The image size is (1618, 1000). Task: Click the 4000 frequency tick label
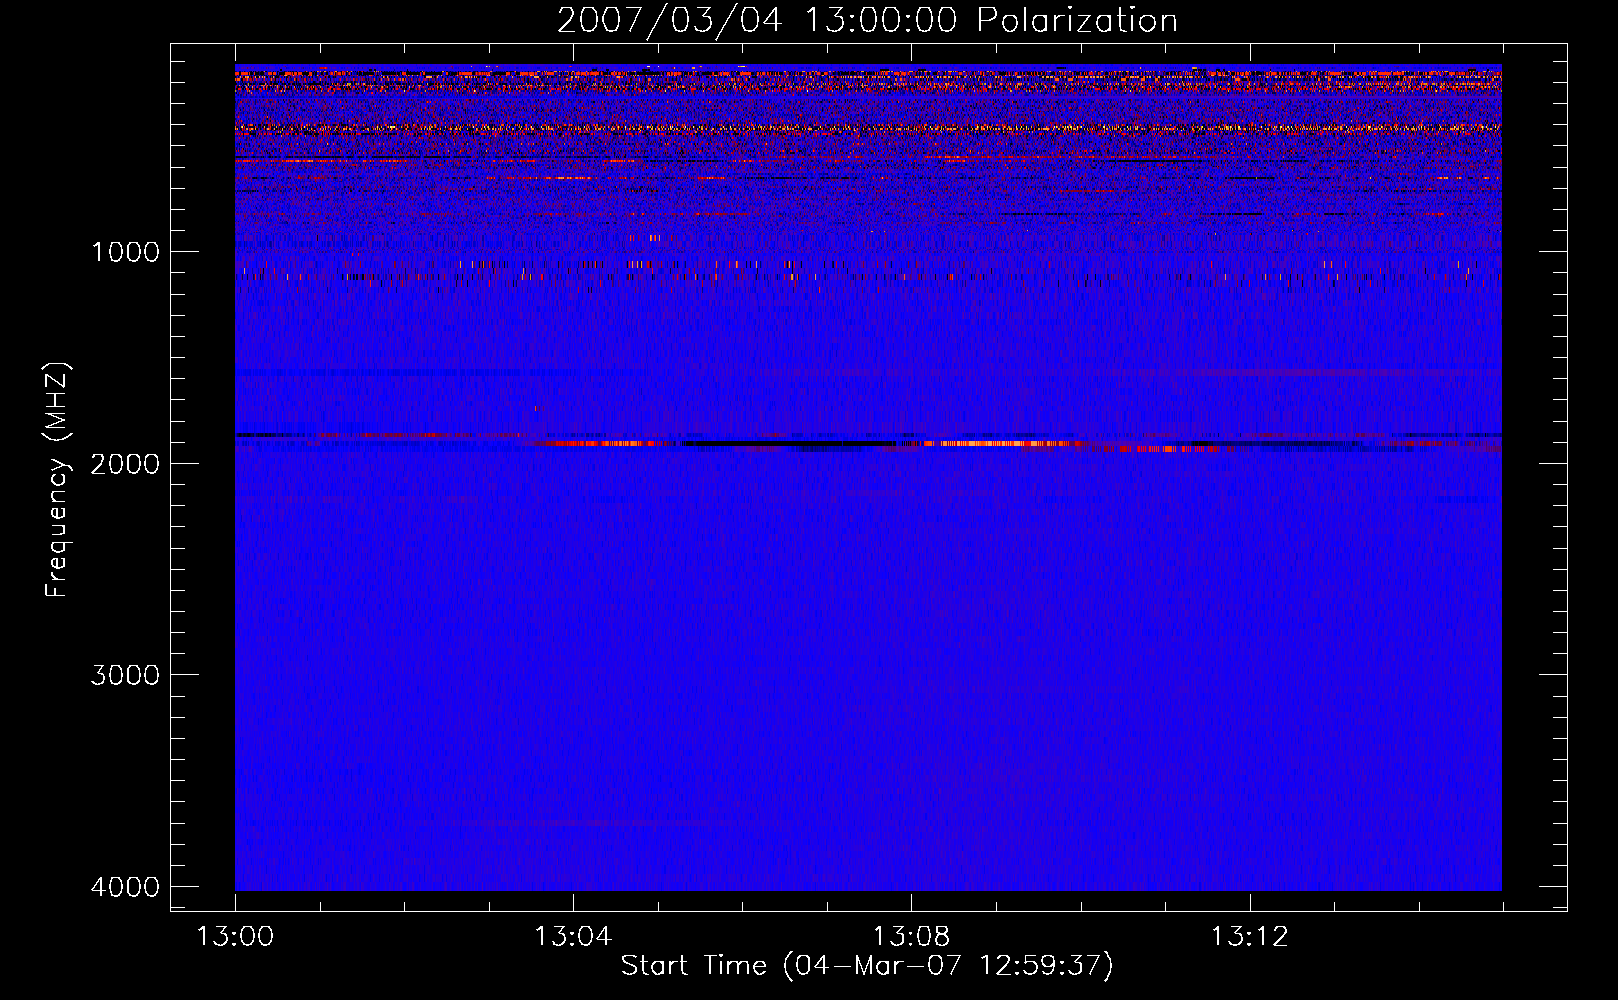pos(126,887)
